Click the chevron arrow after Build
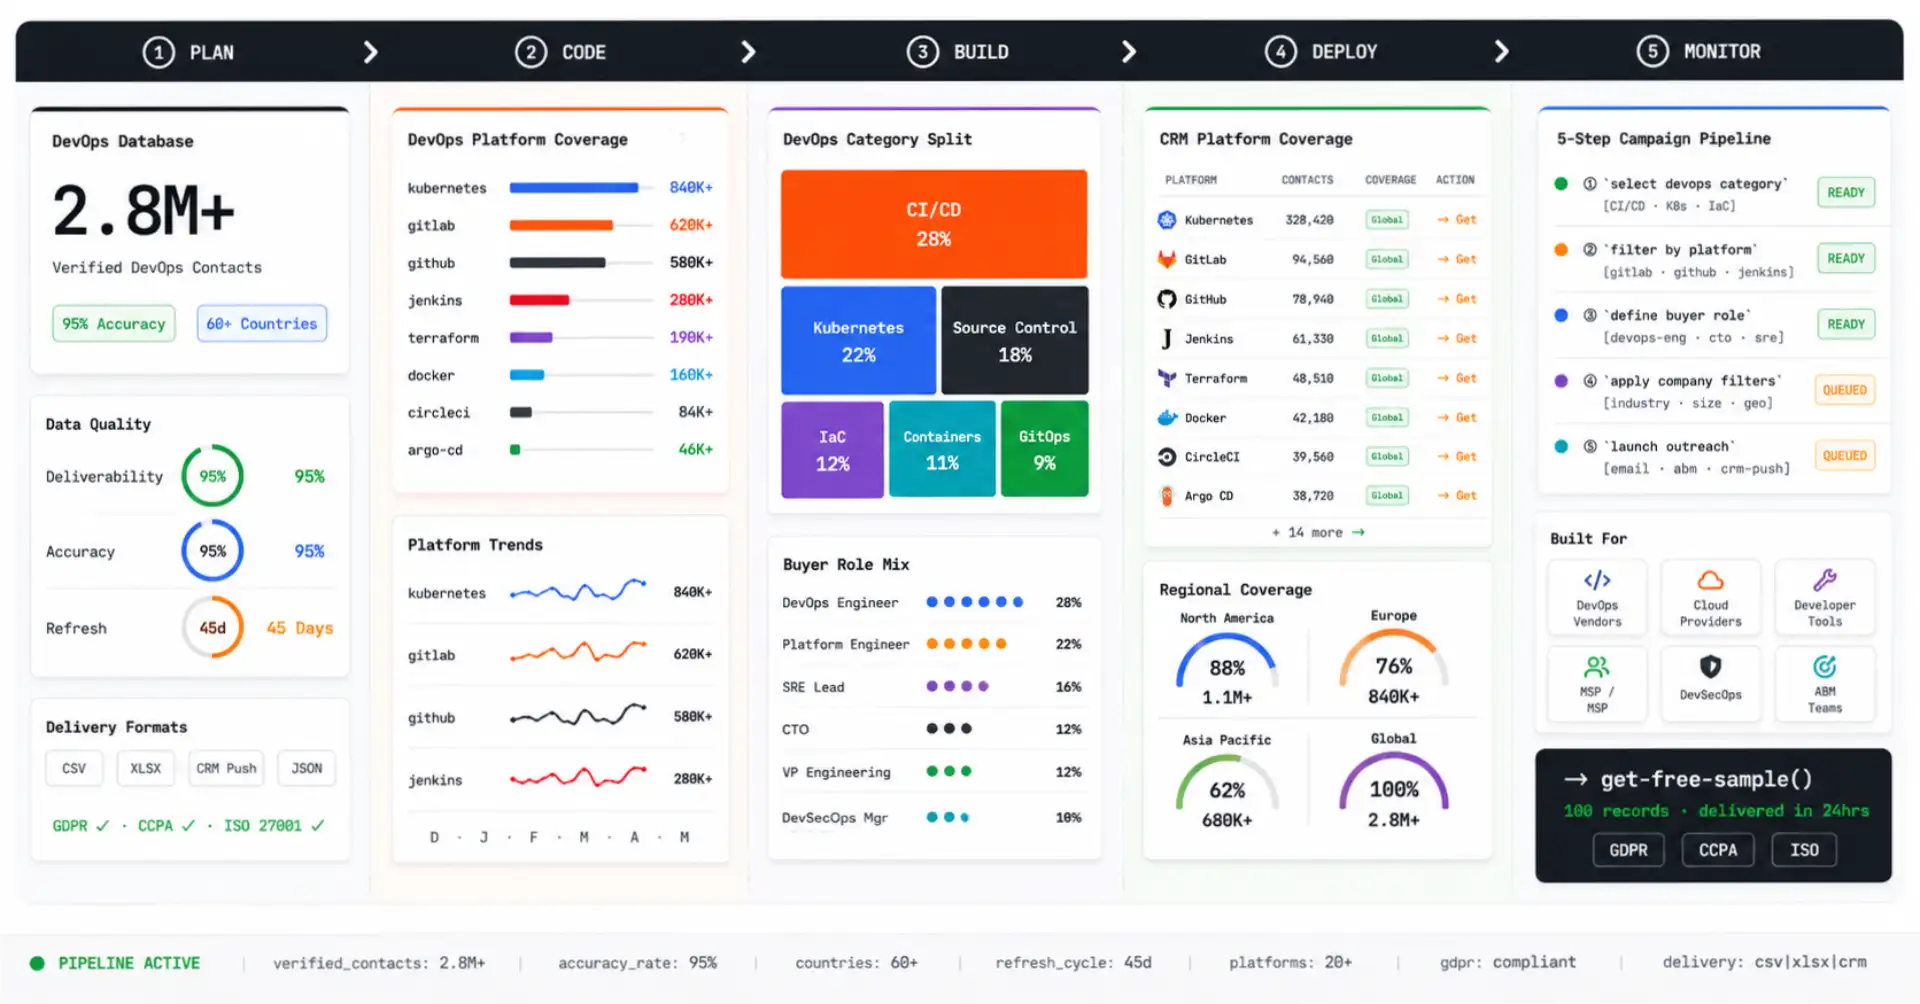 click(x=1129, y=52)
